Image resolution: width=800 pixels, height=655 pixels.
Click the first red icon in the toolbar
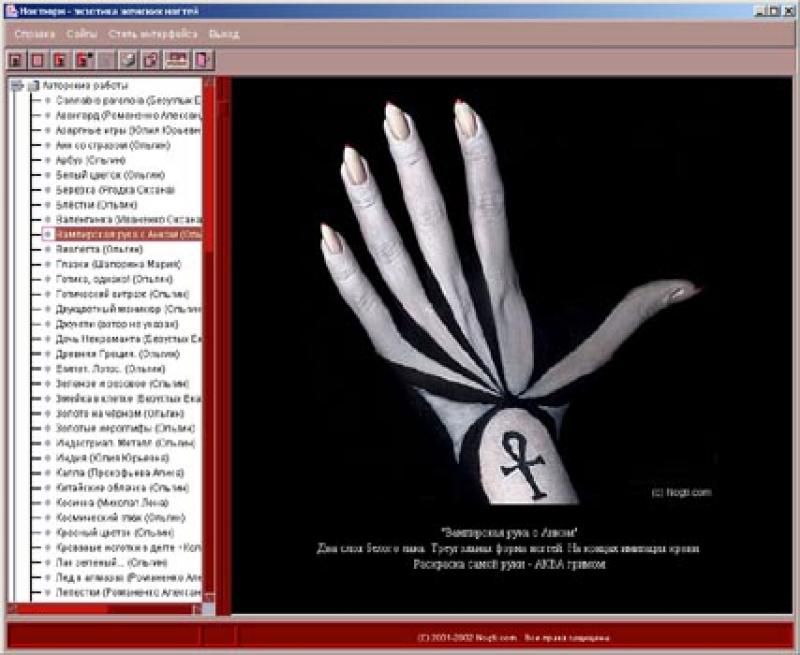point(15,60)
